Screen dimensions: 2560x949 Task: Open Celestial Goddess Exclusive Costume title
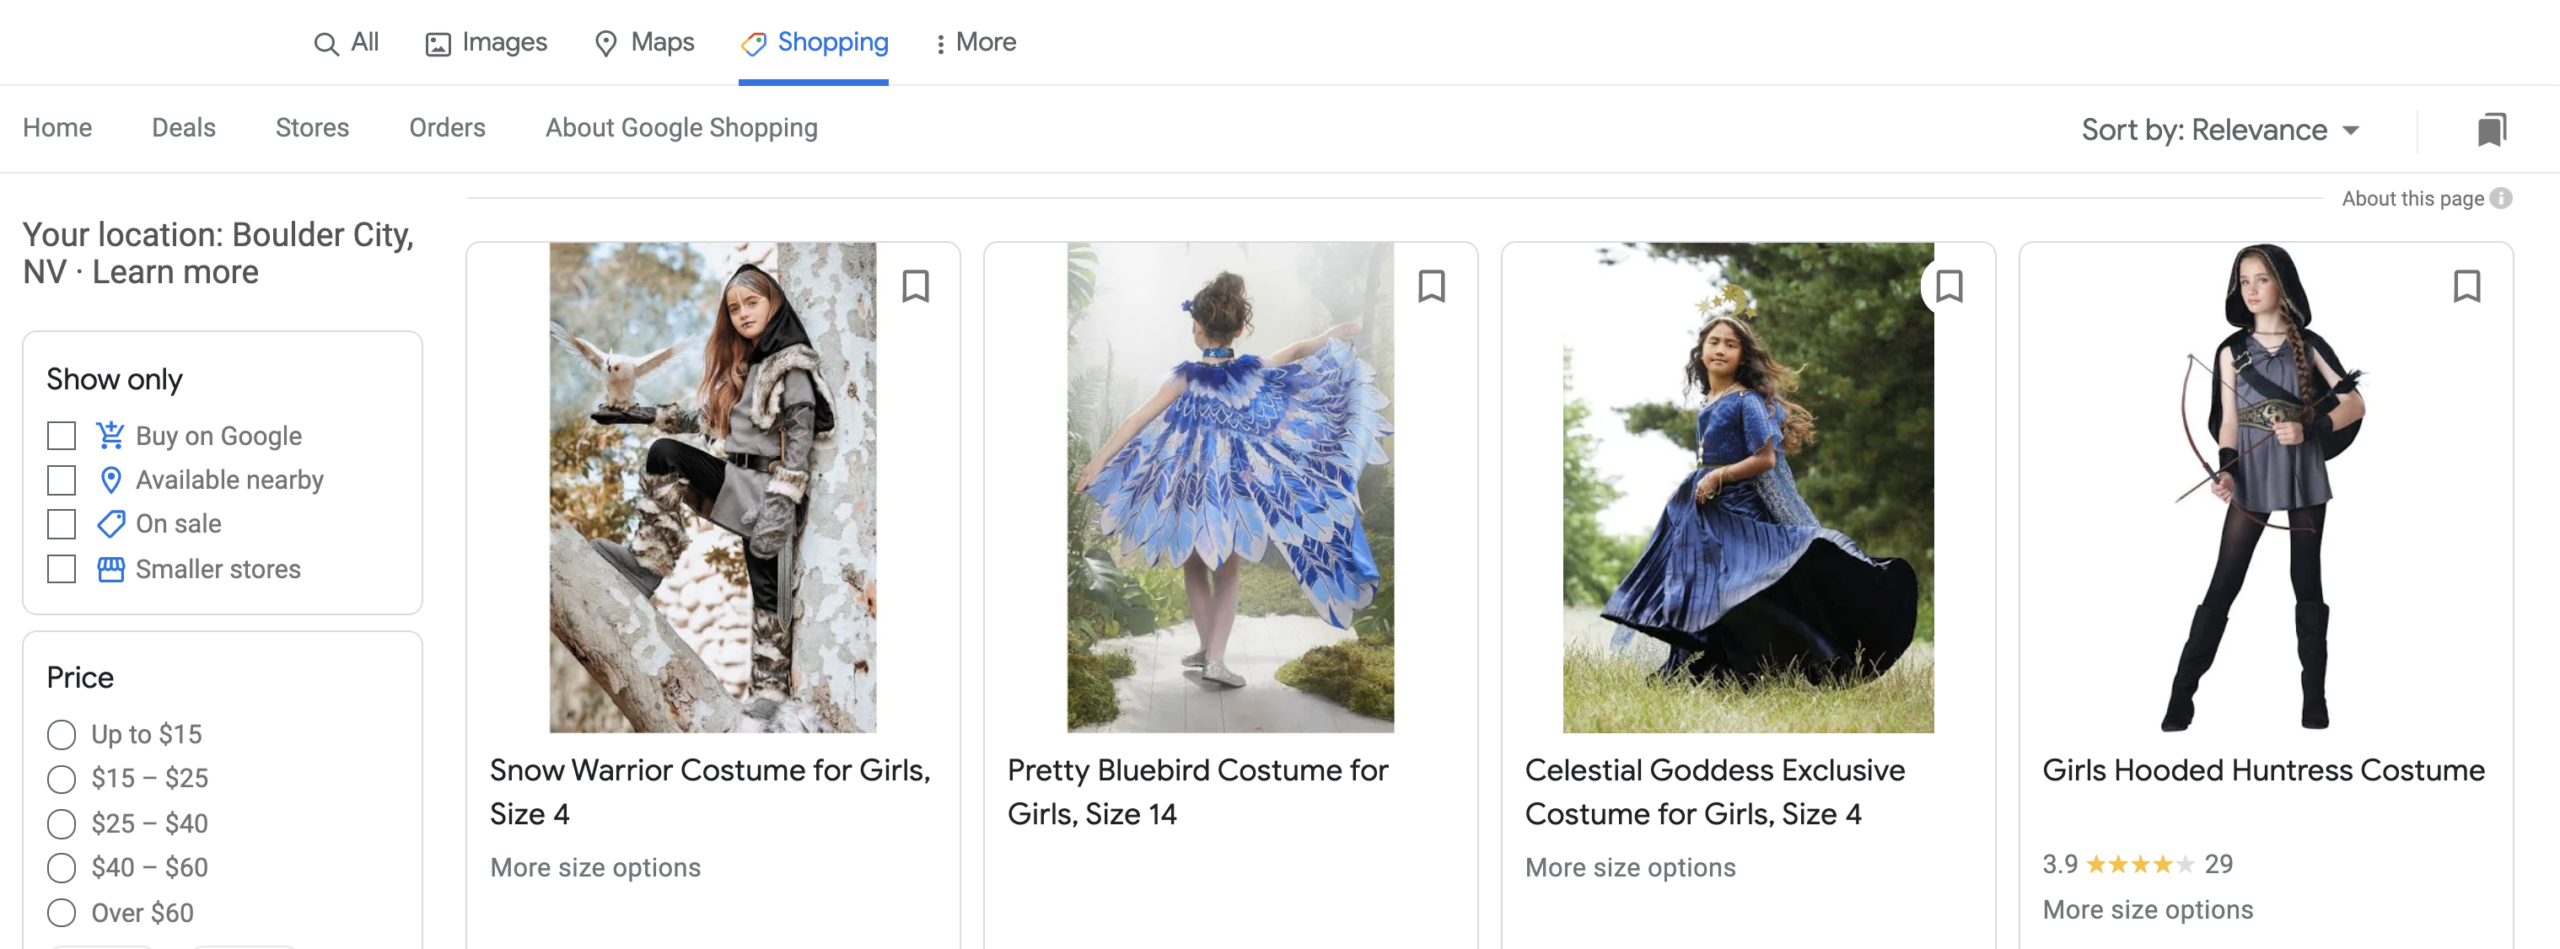1715,792
